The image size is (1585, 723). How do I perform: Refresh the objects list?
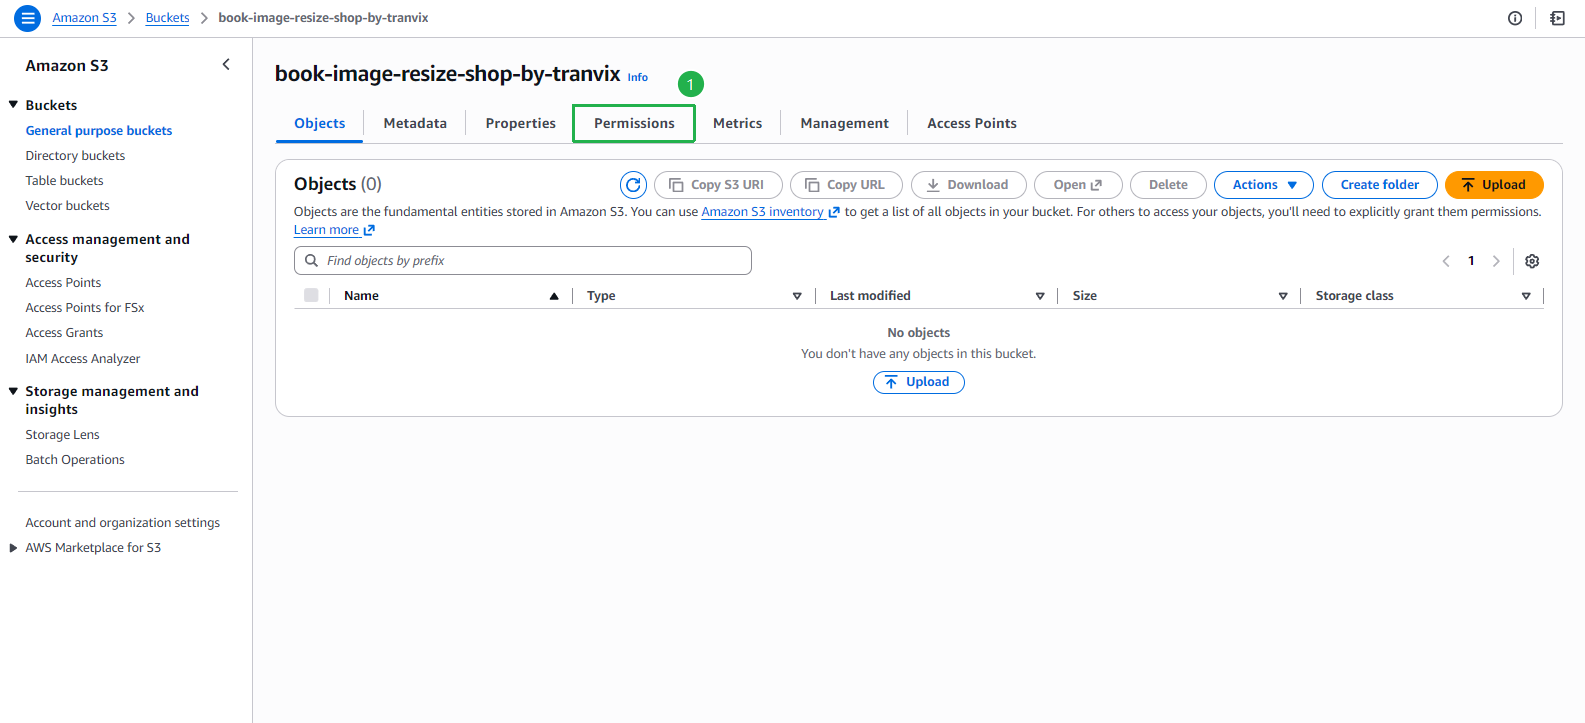(633, 185)
